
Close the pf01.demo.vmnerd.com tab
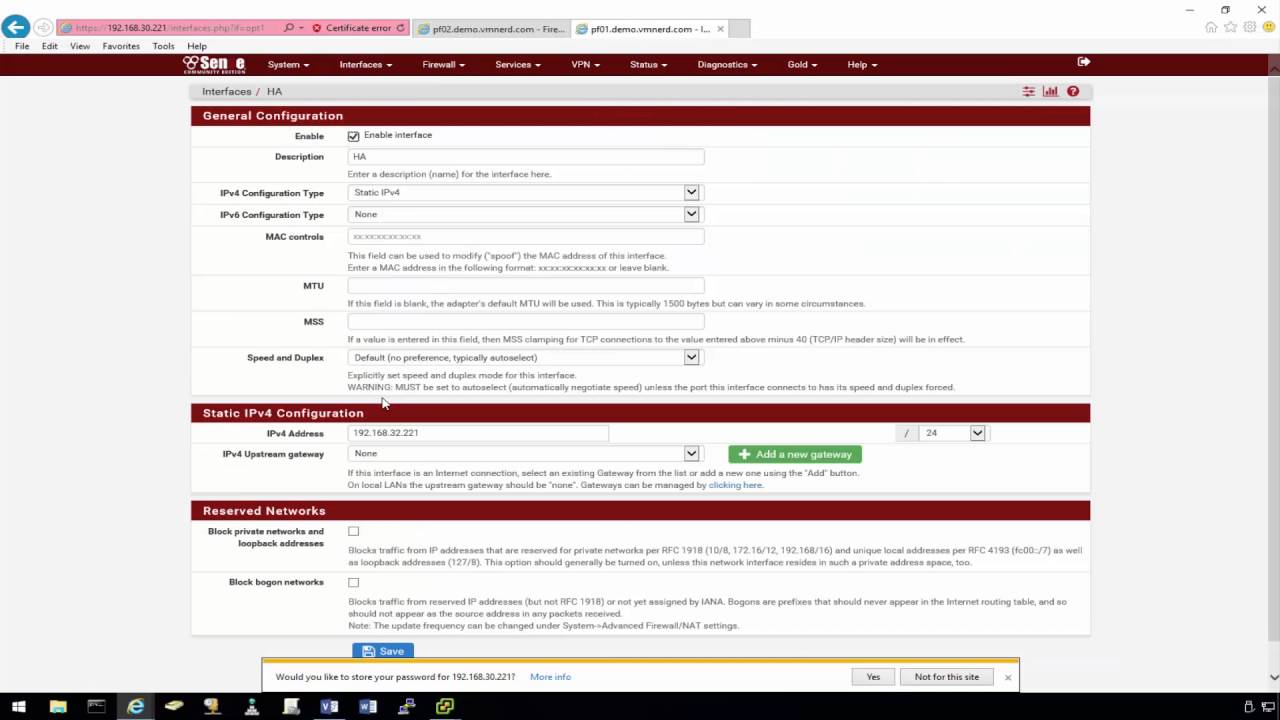coord(720,29)
